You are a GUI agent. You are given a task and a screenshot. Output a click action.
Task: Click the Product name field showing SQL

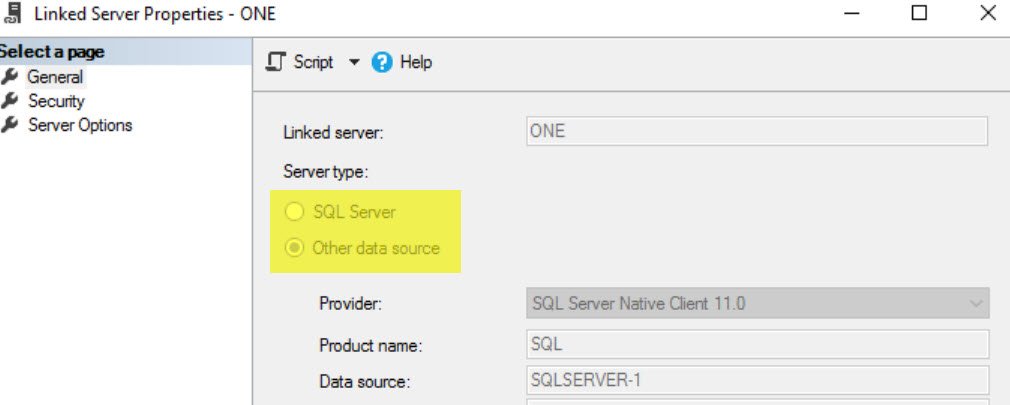click(758, 344)
